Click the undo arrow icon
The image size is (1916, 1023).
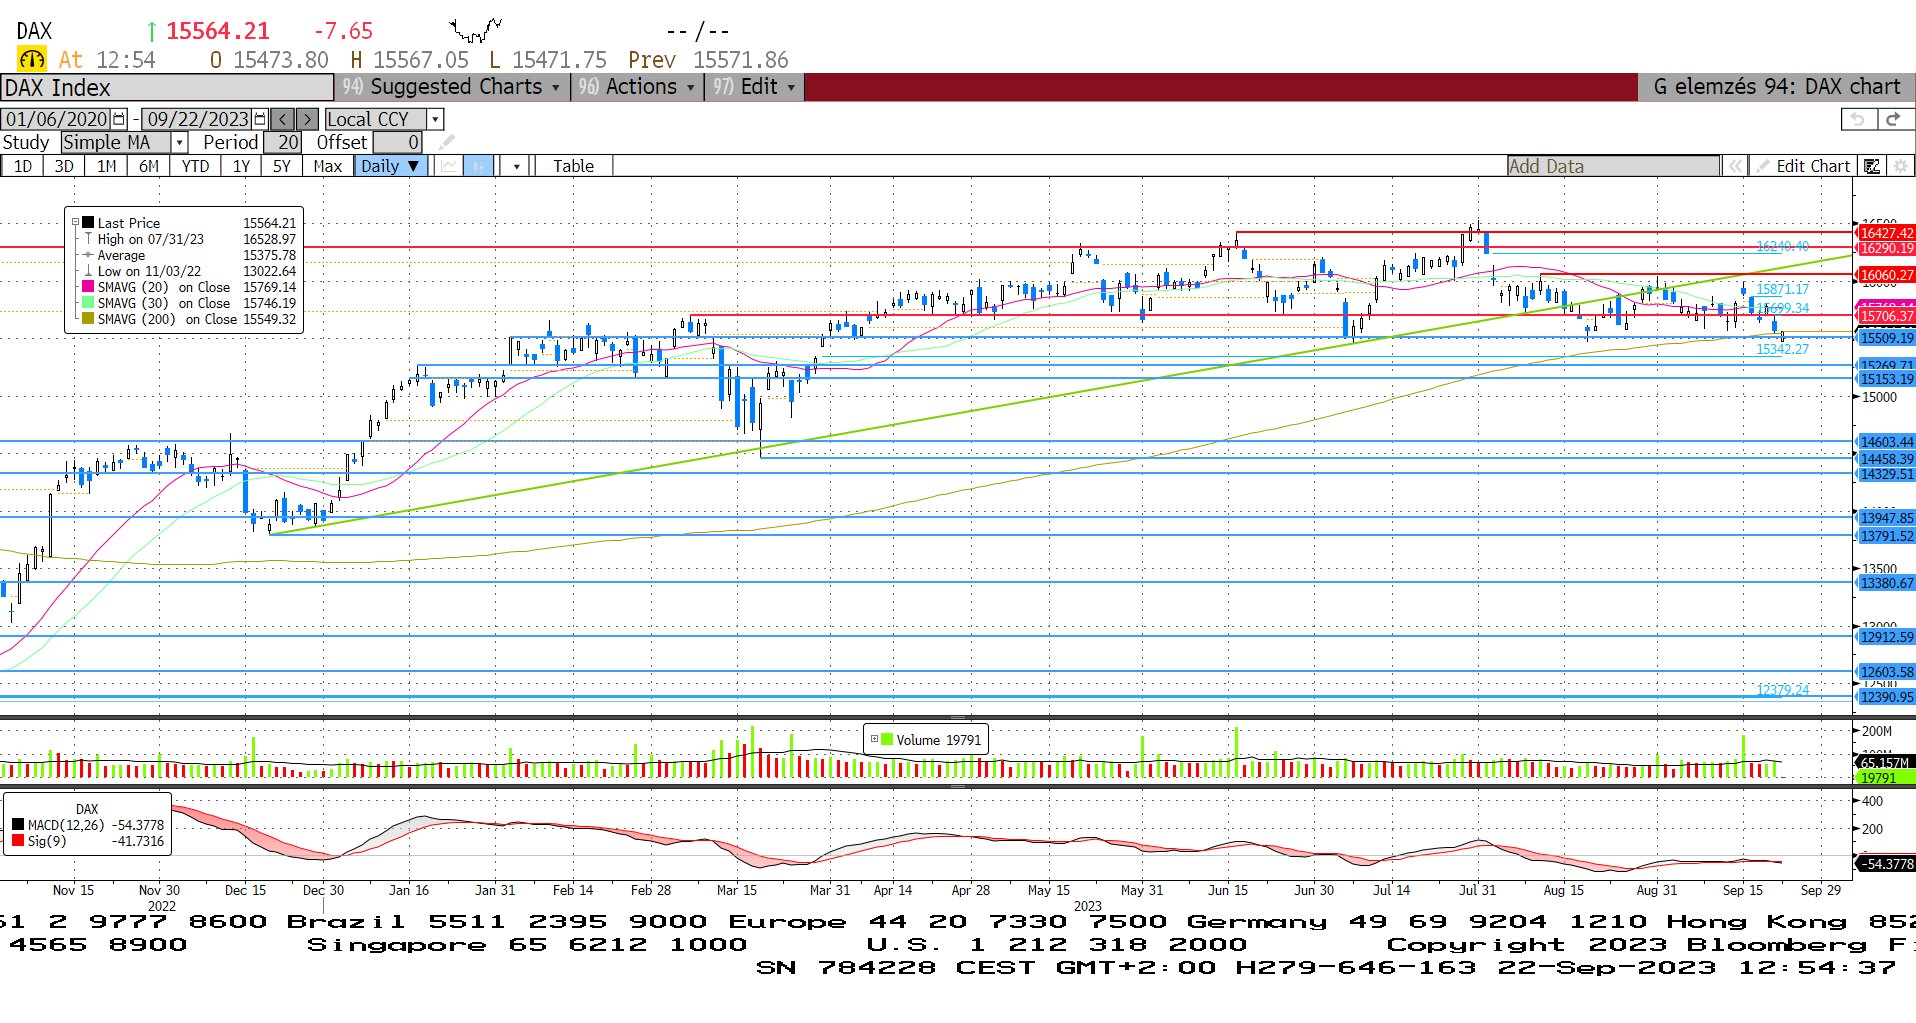1858,119
